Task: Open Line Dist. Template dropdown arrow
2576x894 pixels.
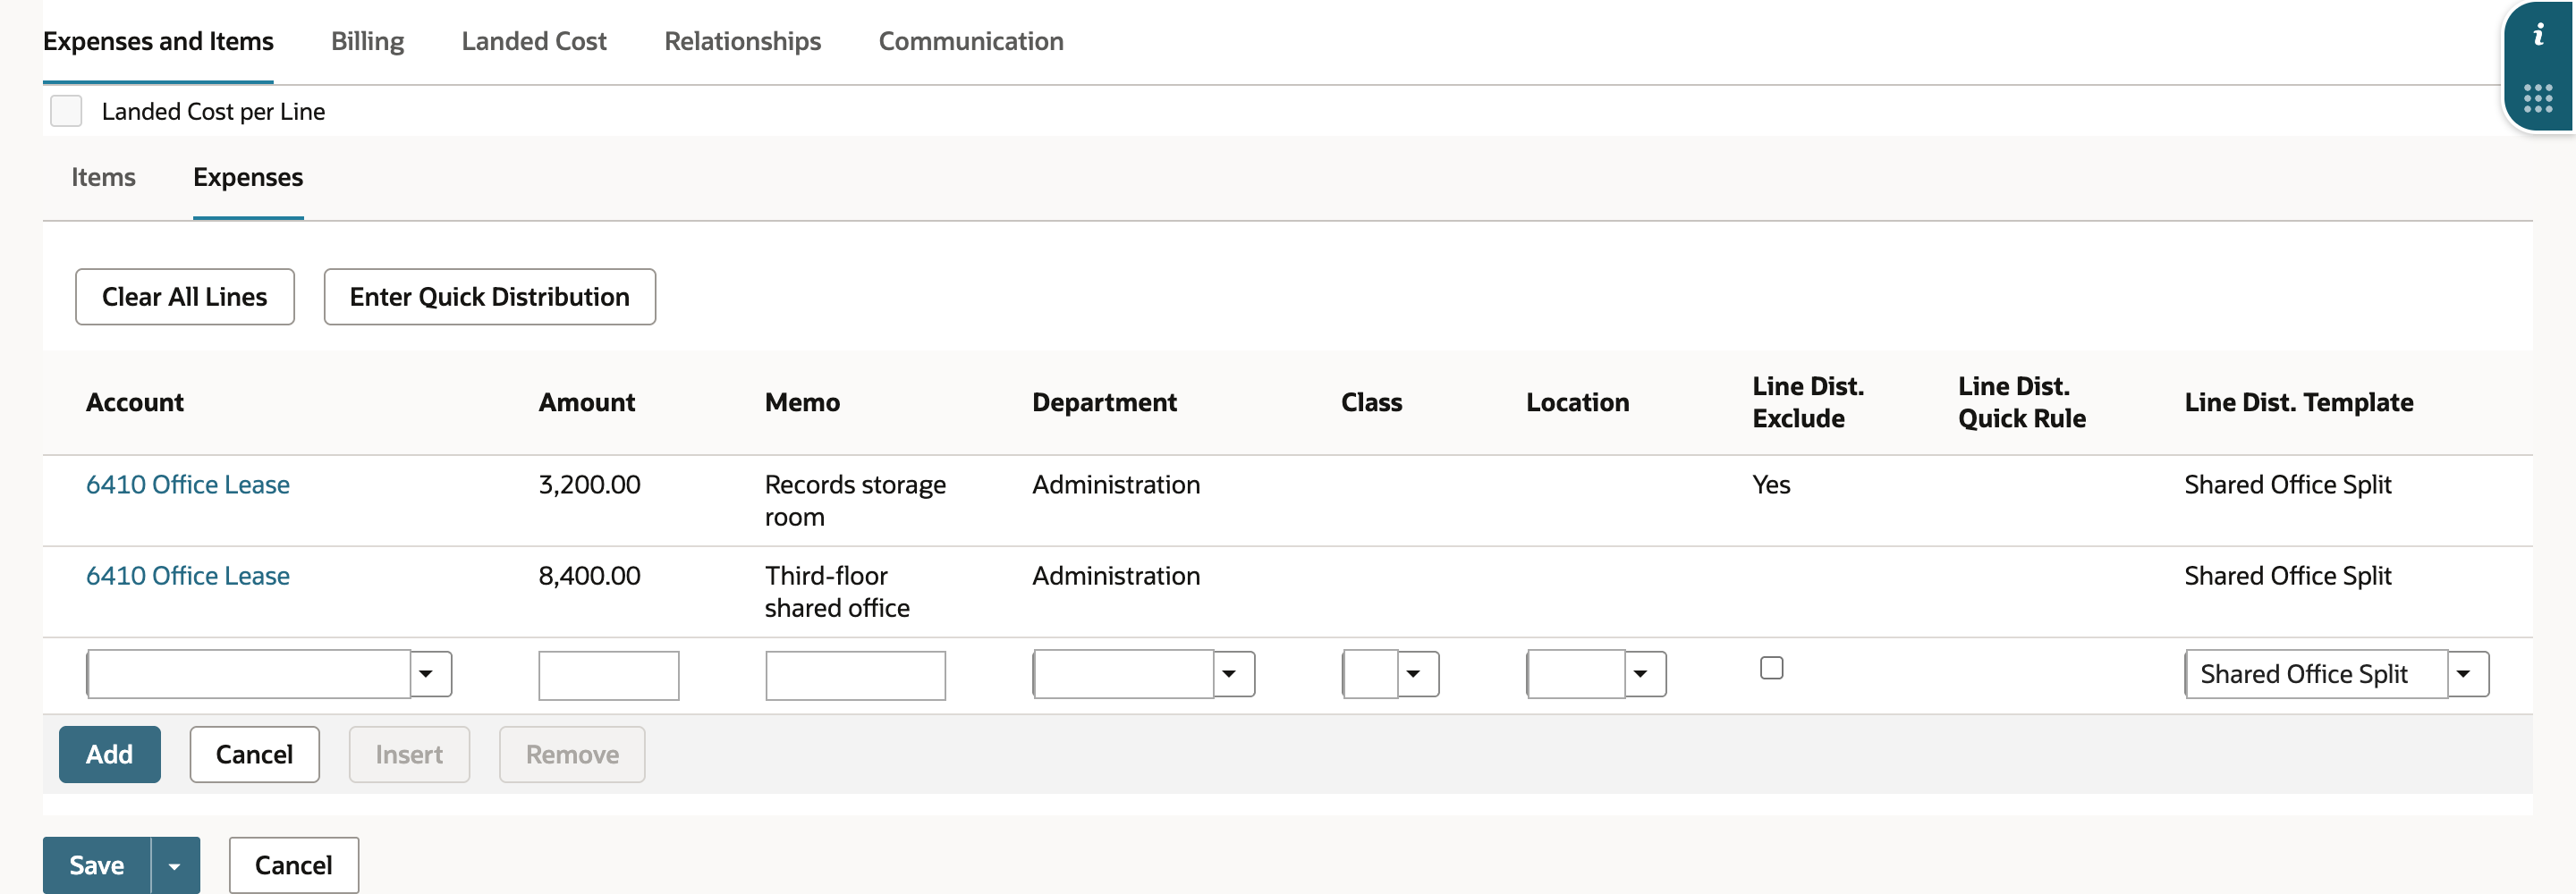Action: tap(2464, 674)
